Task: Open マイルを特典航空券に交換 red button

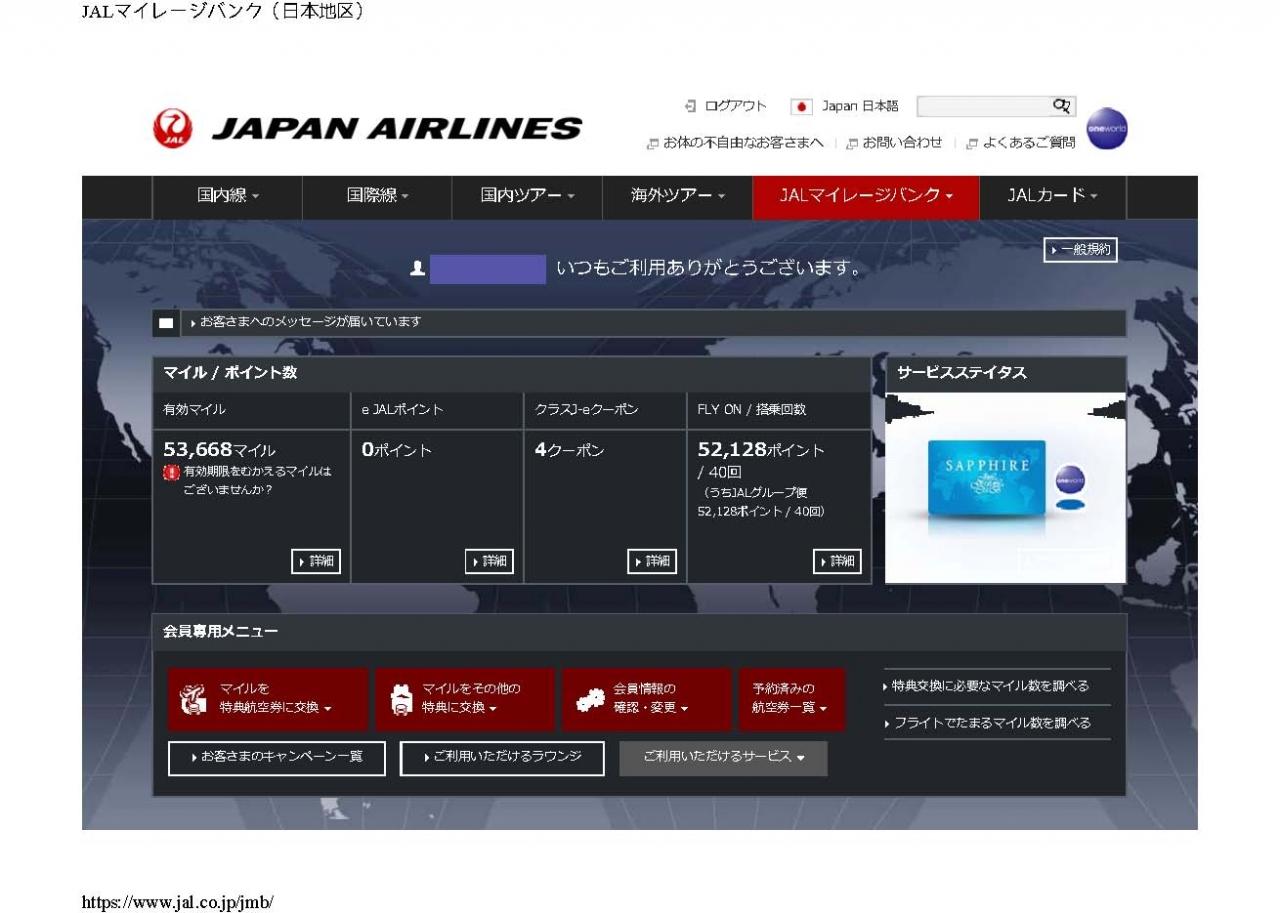Action: [x=267, y=699]
